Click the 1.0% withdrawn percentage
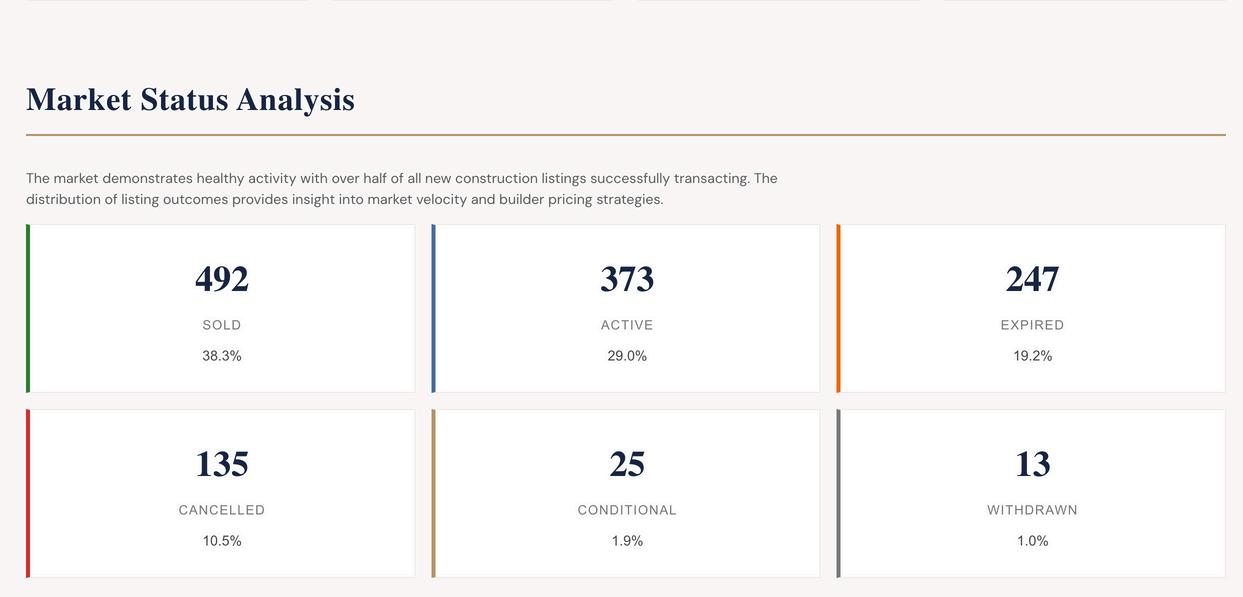This screenshot has width=1243, height=597. click(x=1032, y=541)
